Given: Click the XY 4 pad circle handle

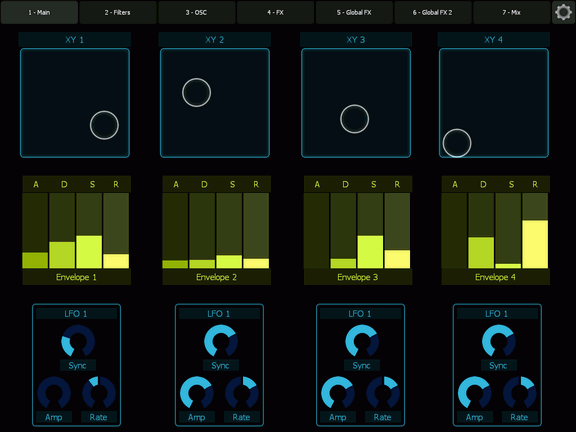Looking at the screenshot, I should (457, 143).
